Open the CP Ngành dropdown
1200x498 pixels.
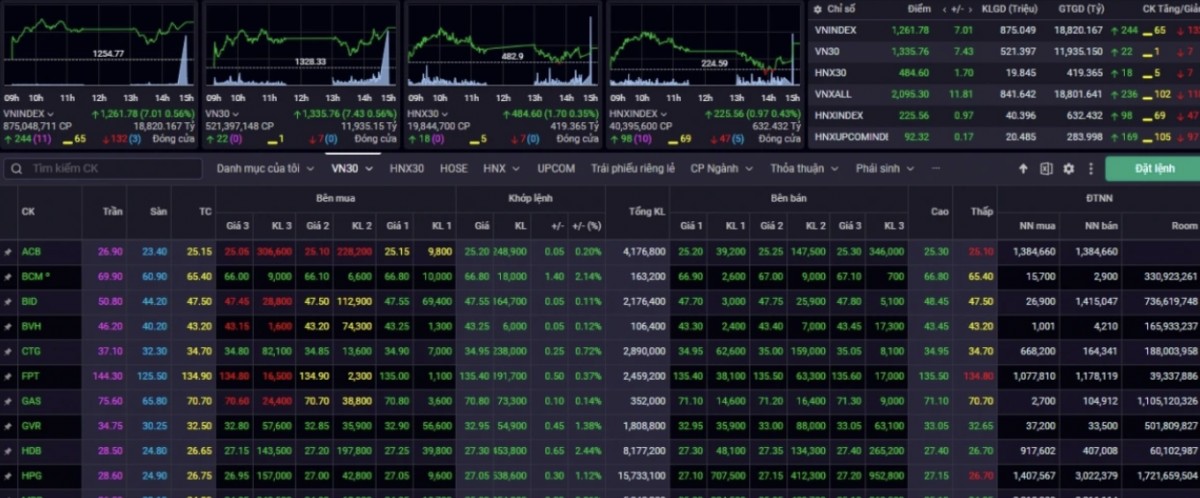click(x=722, y=169)
